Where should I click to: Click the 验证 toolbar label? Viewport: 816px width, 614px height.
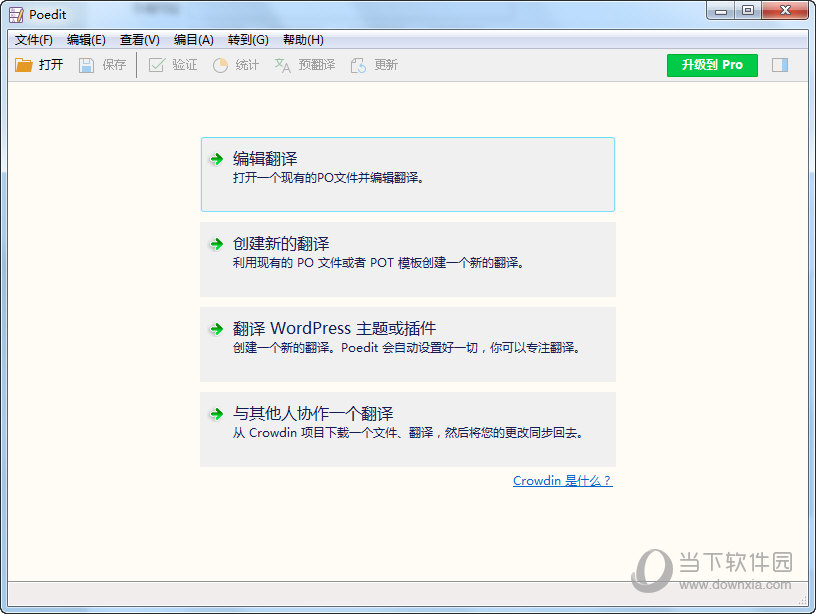185,65
